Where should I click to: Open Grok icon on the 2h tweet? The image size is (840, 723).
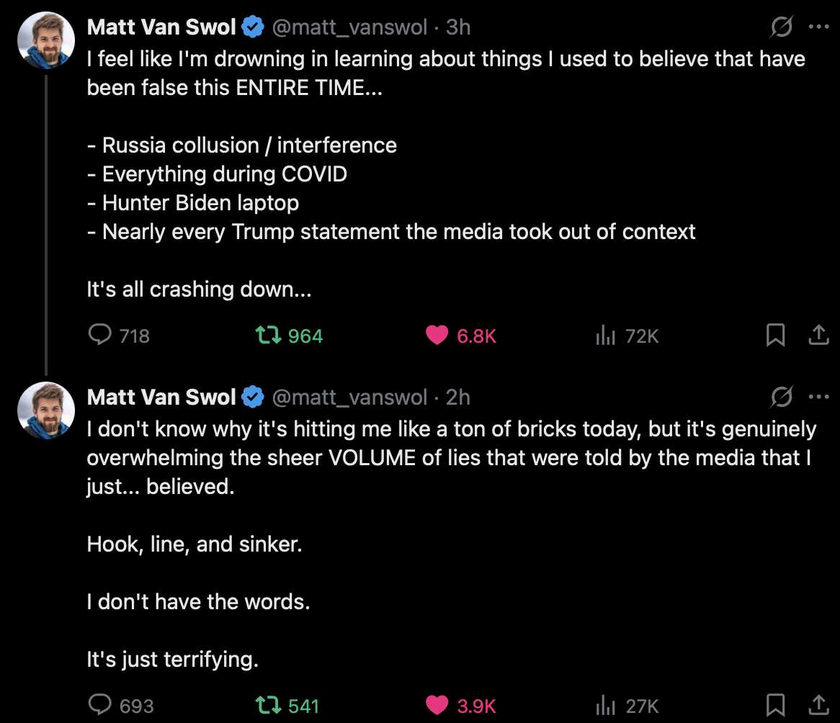(781, 397)
